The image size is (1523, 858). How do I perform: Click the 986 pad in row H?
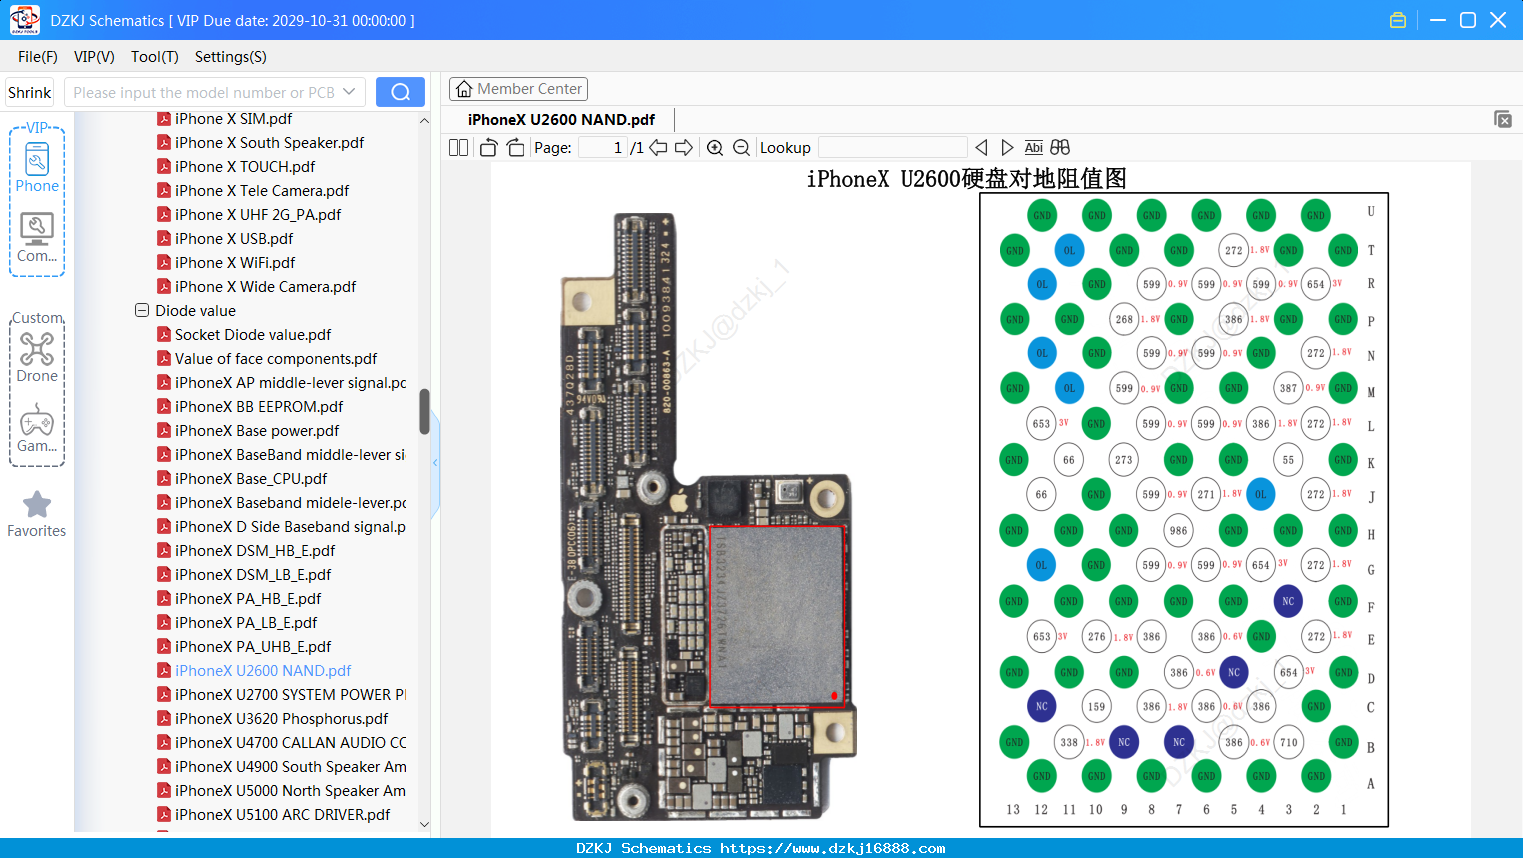(x=1179, y=531)
